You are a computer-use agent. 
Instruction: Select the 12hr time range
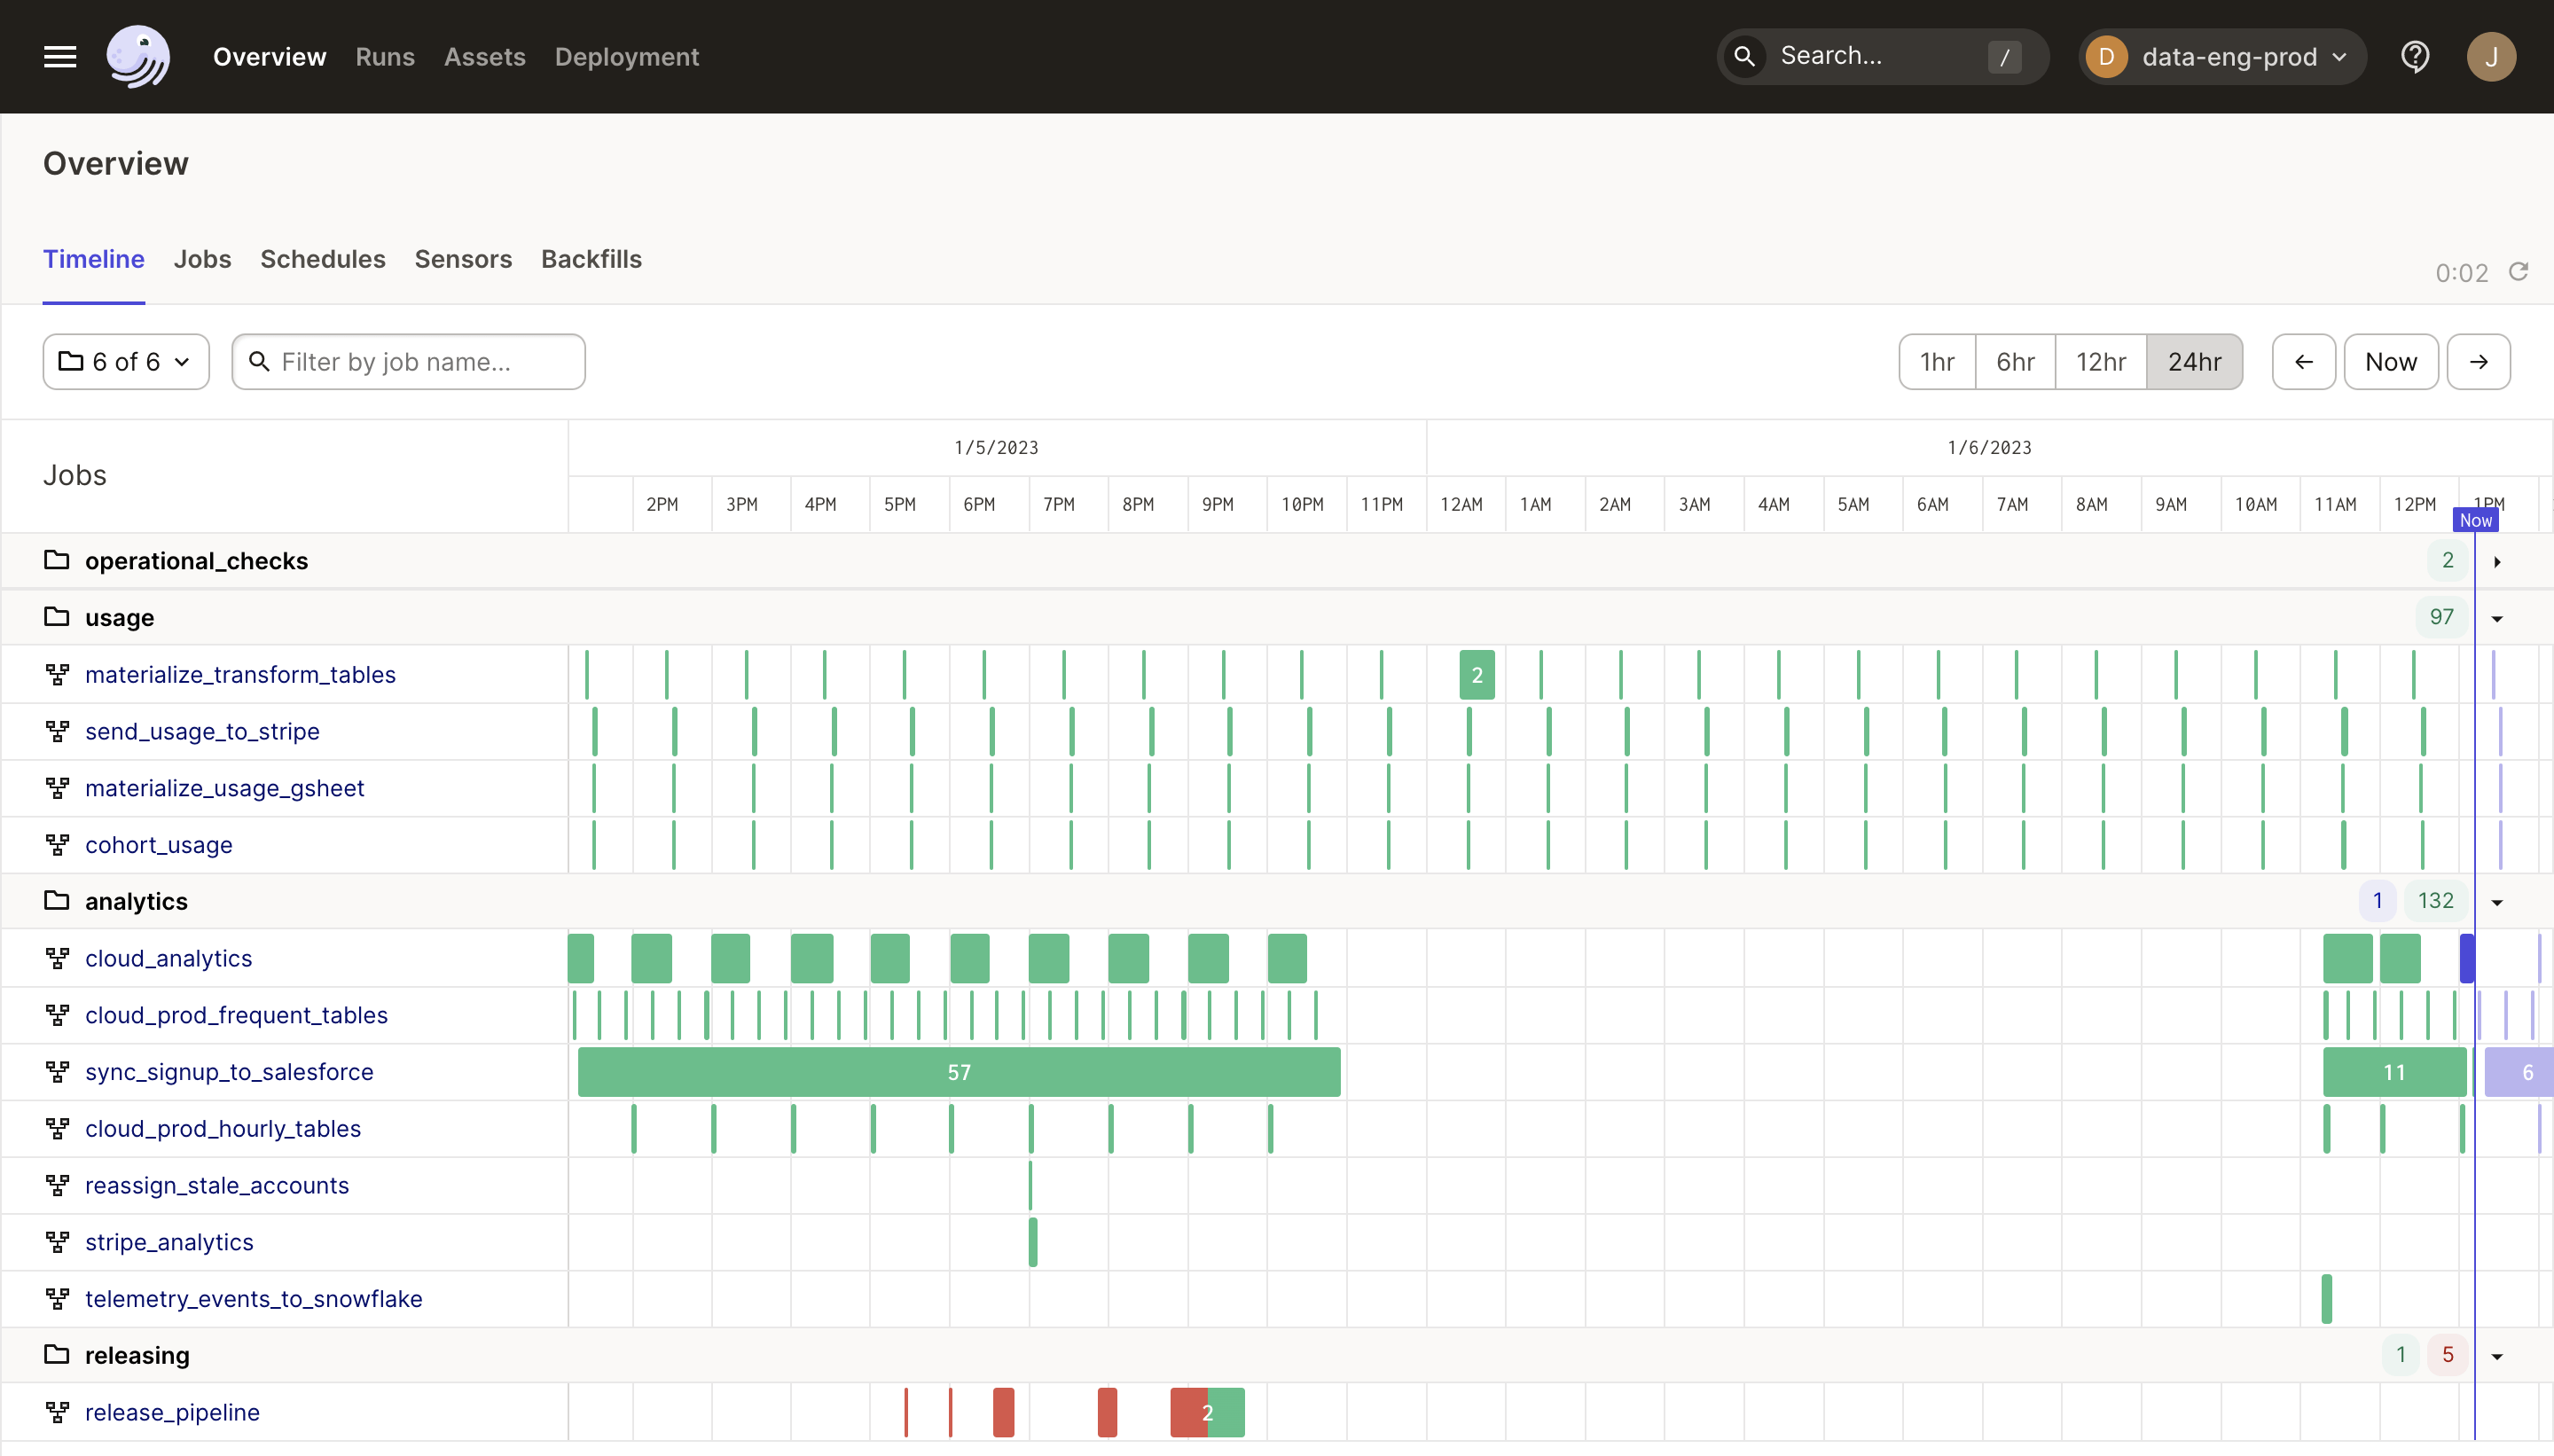pos(2100,362)
